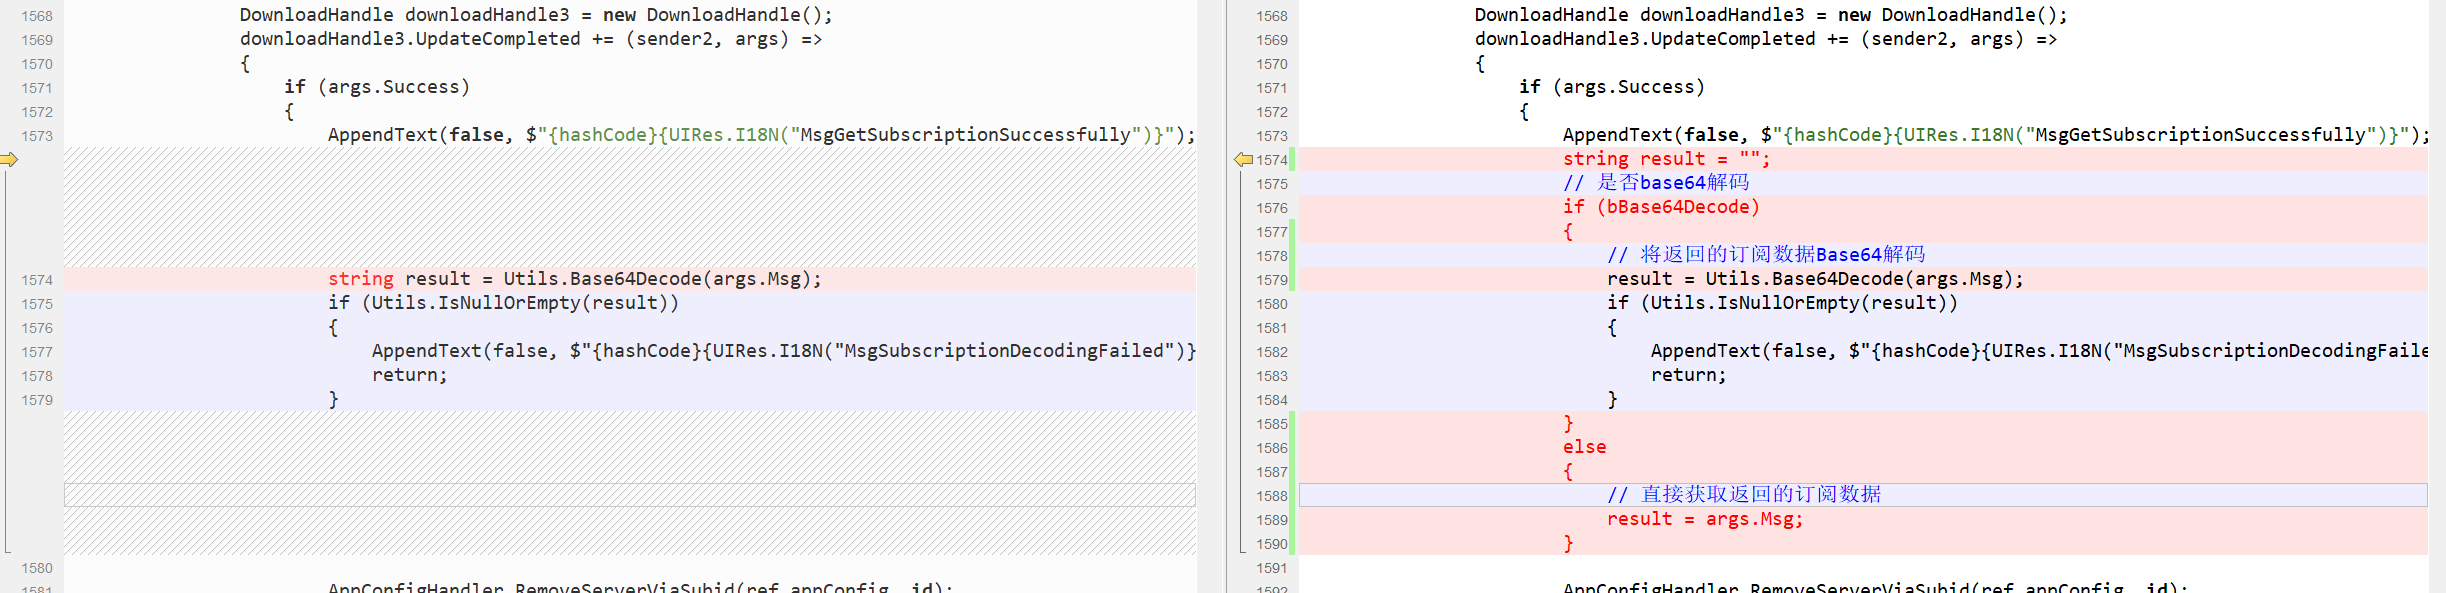Click line number 1568 in the left pane gutter
The height and width of the screenshot is (593, 2446).
(x=37, y=16)
